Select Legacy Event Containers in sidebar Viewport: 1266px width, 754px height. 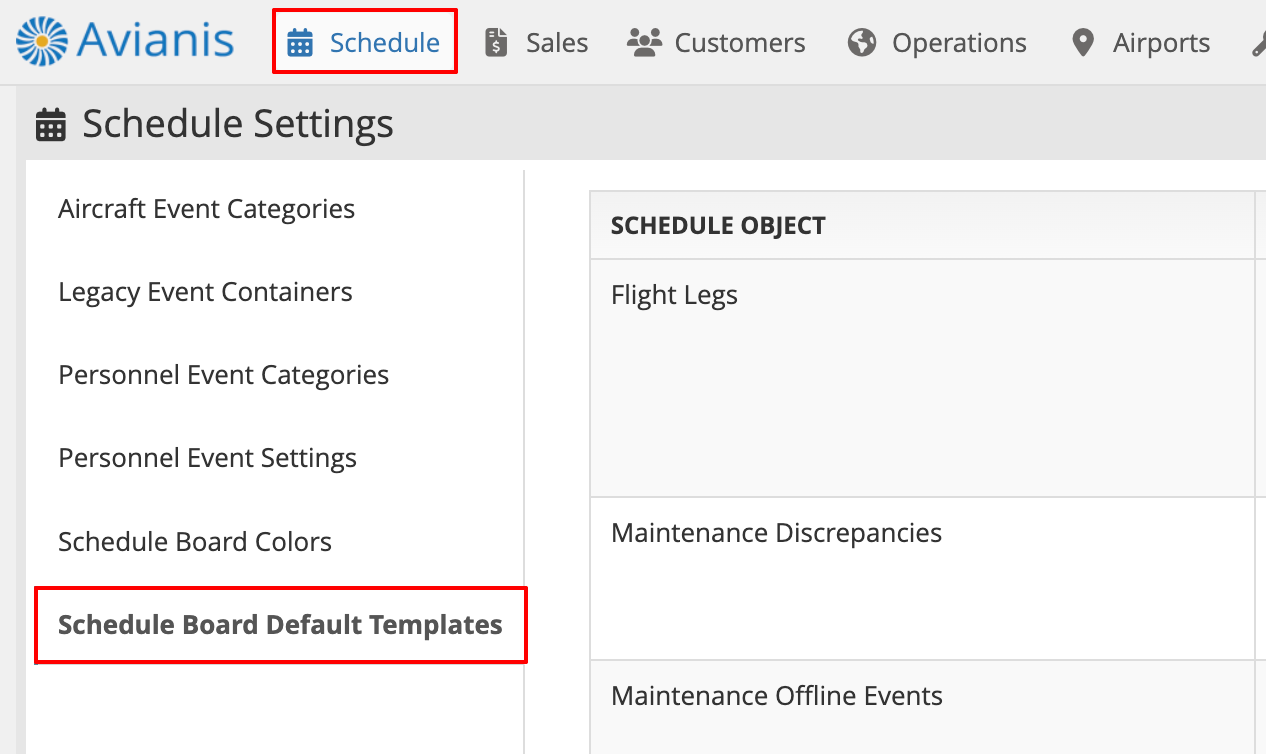point(205,292)
